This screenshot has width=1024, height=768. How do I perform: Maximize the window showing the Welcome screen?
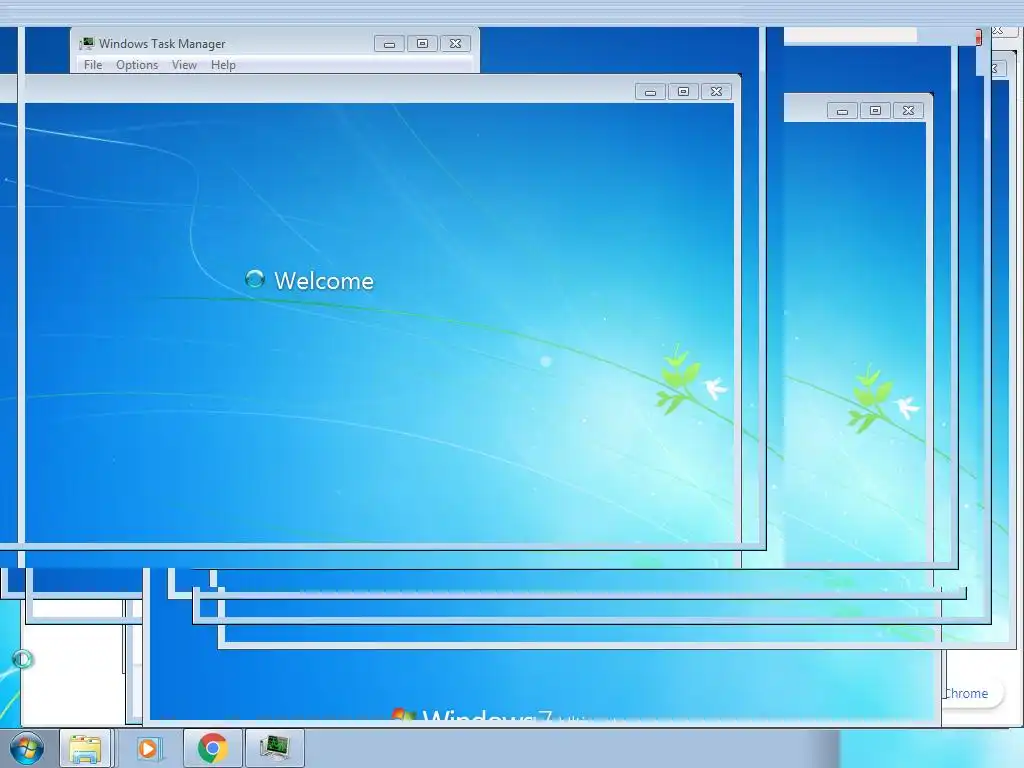(683, 92)
